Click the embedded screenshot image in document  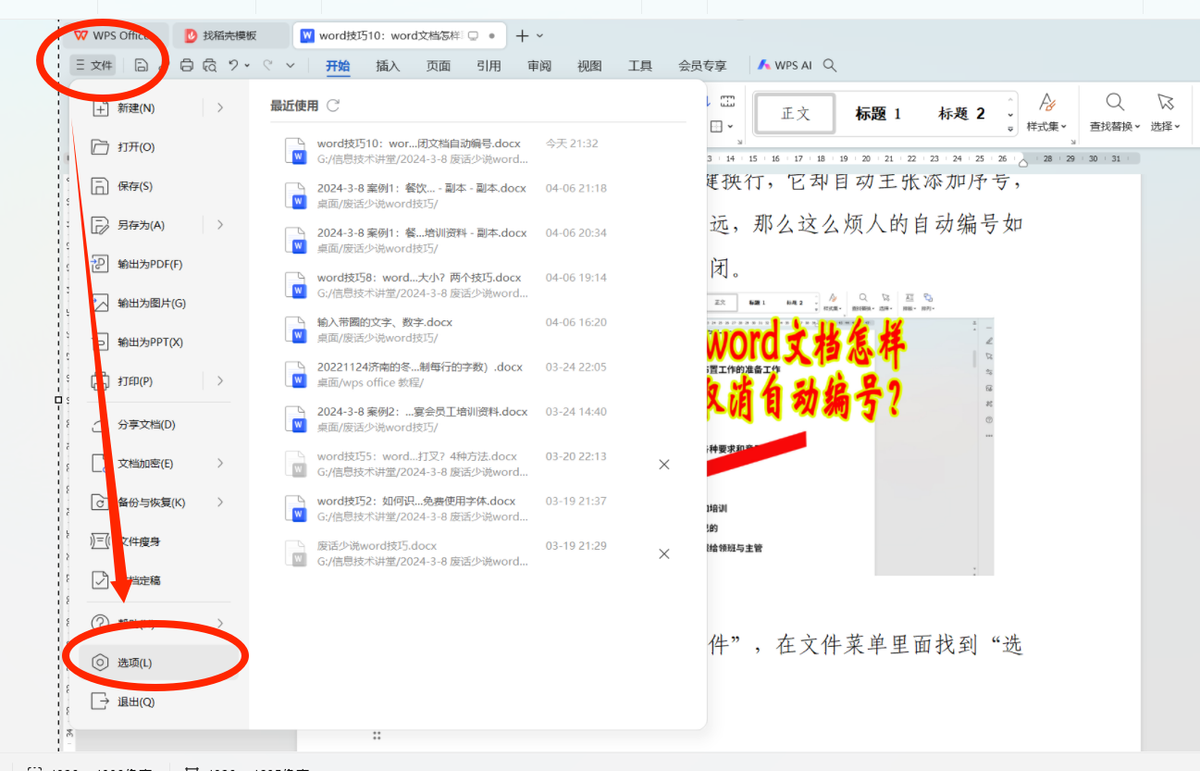pyautogui.click(x=849, y=433)
